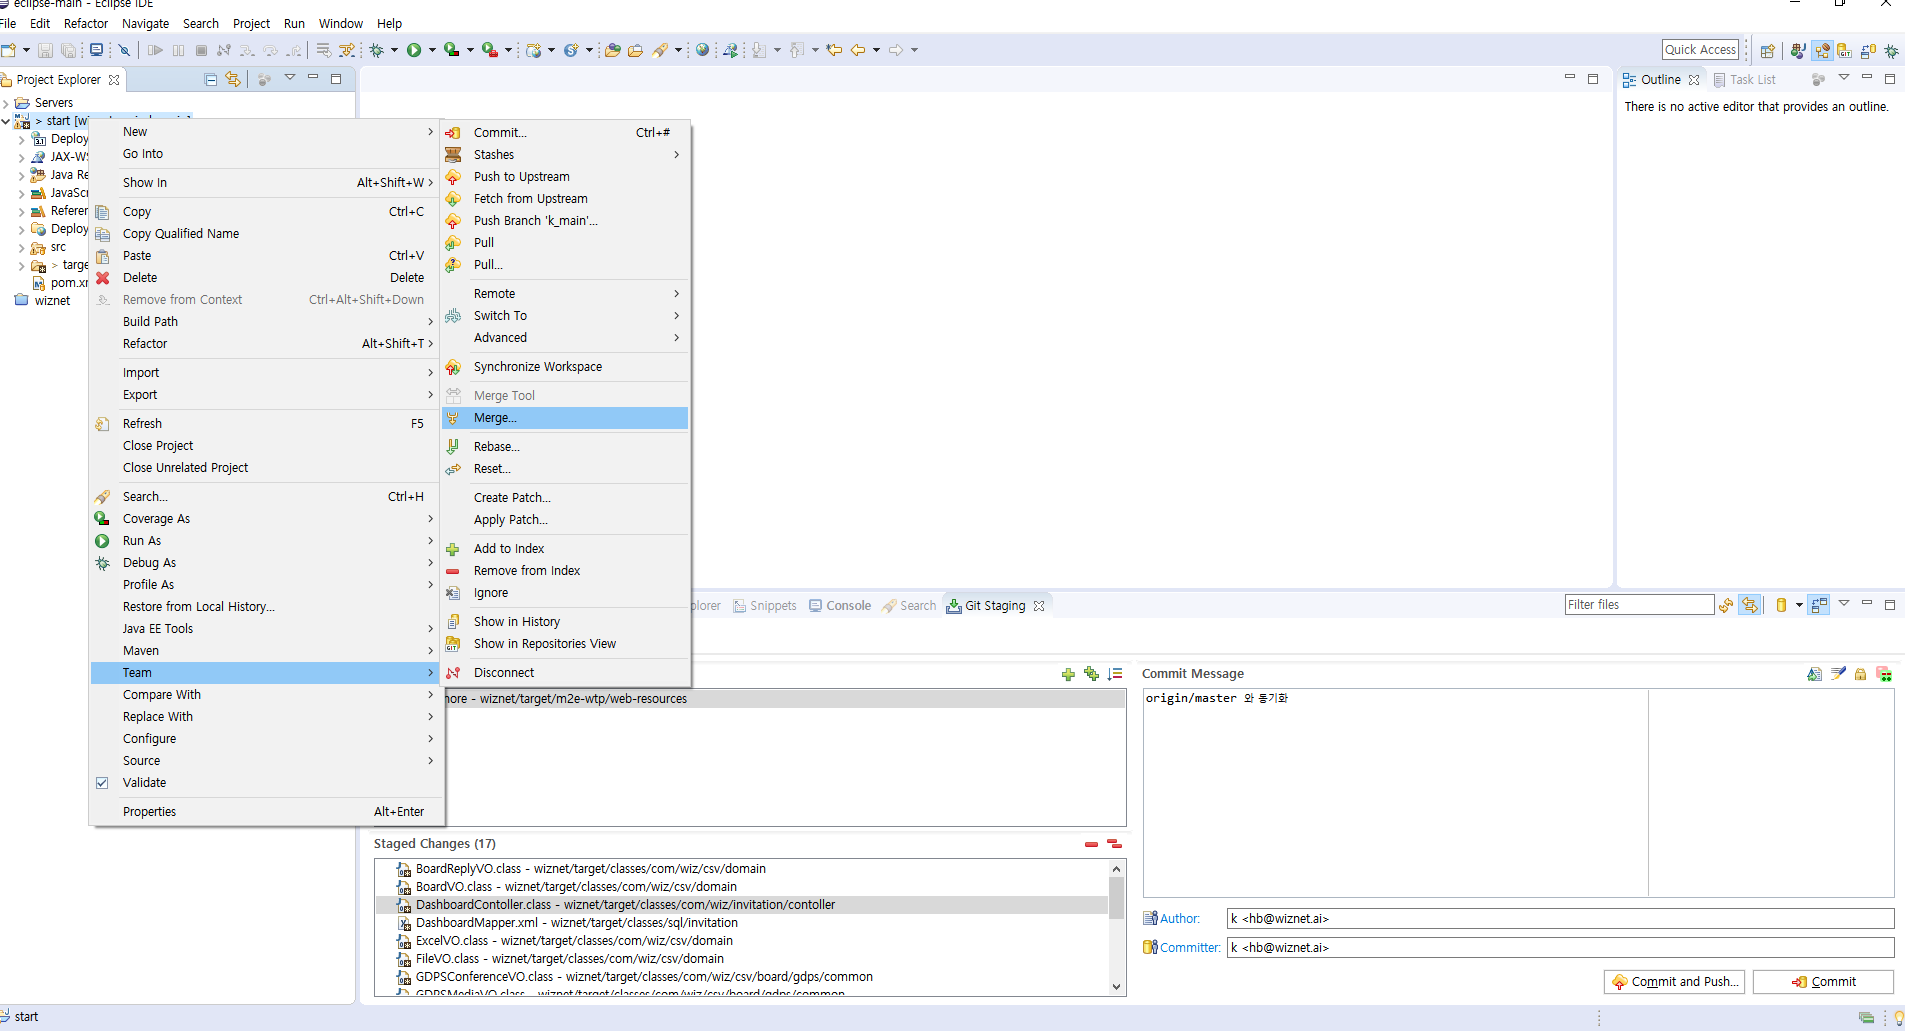Toggle the Java perspective icon in perspective bar
This screenshot has width=1905, height=1031.
(1798, 50)
